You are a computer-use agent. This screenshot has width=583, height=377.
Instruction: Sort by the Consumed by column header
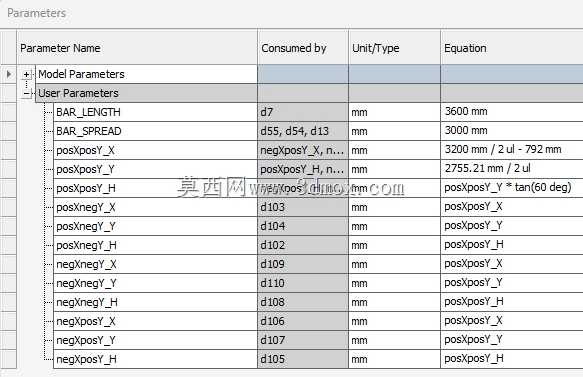click(x=303, y=48)
